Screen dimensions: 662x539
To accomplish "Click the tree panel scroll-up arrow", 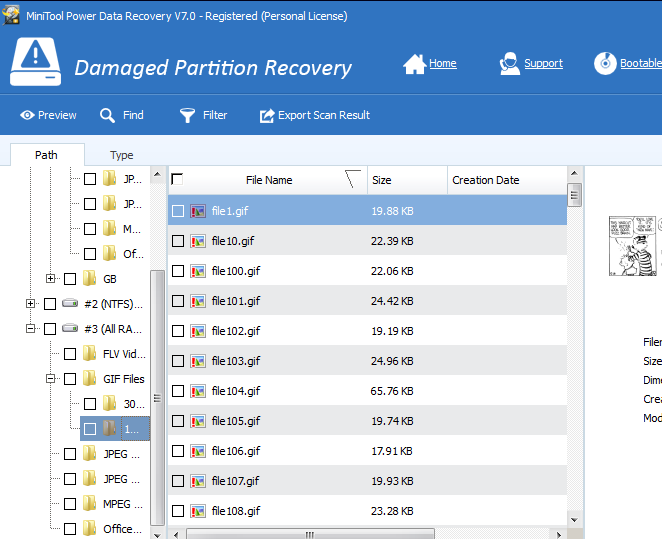I will (157, 174).
